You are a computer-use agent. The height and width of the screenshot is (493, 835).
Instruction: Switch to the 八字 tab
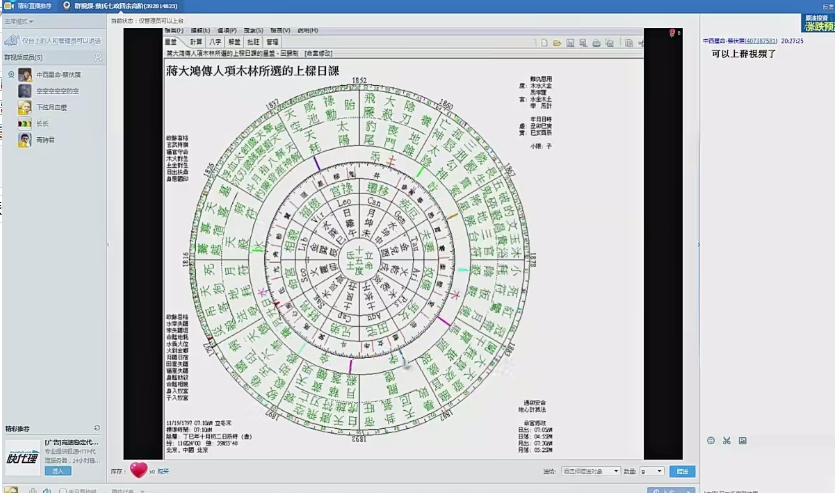tap(215, 42)
